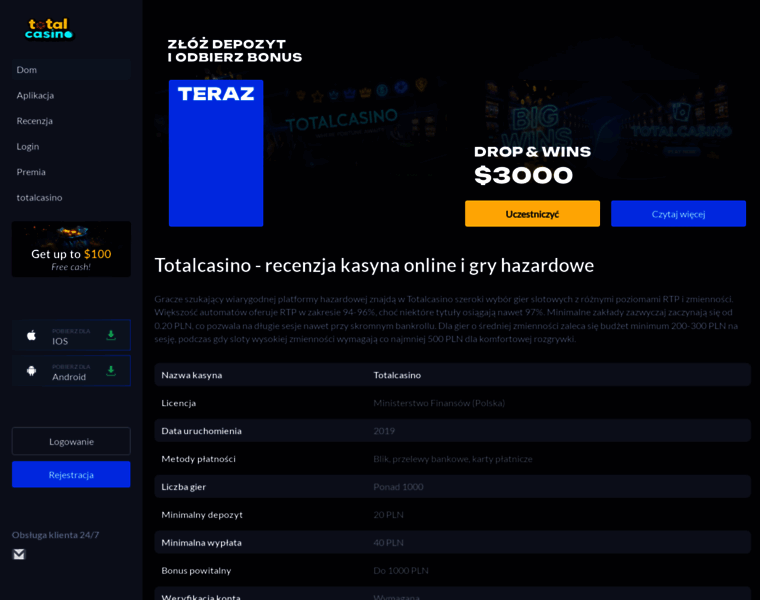760x600 pixels.
Task: Click the Ponad 1000 value
Action: click(x=398, y=487)
